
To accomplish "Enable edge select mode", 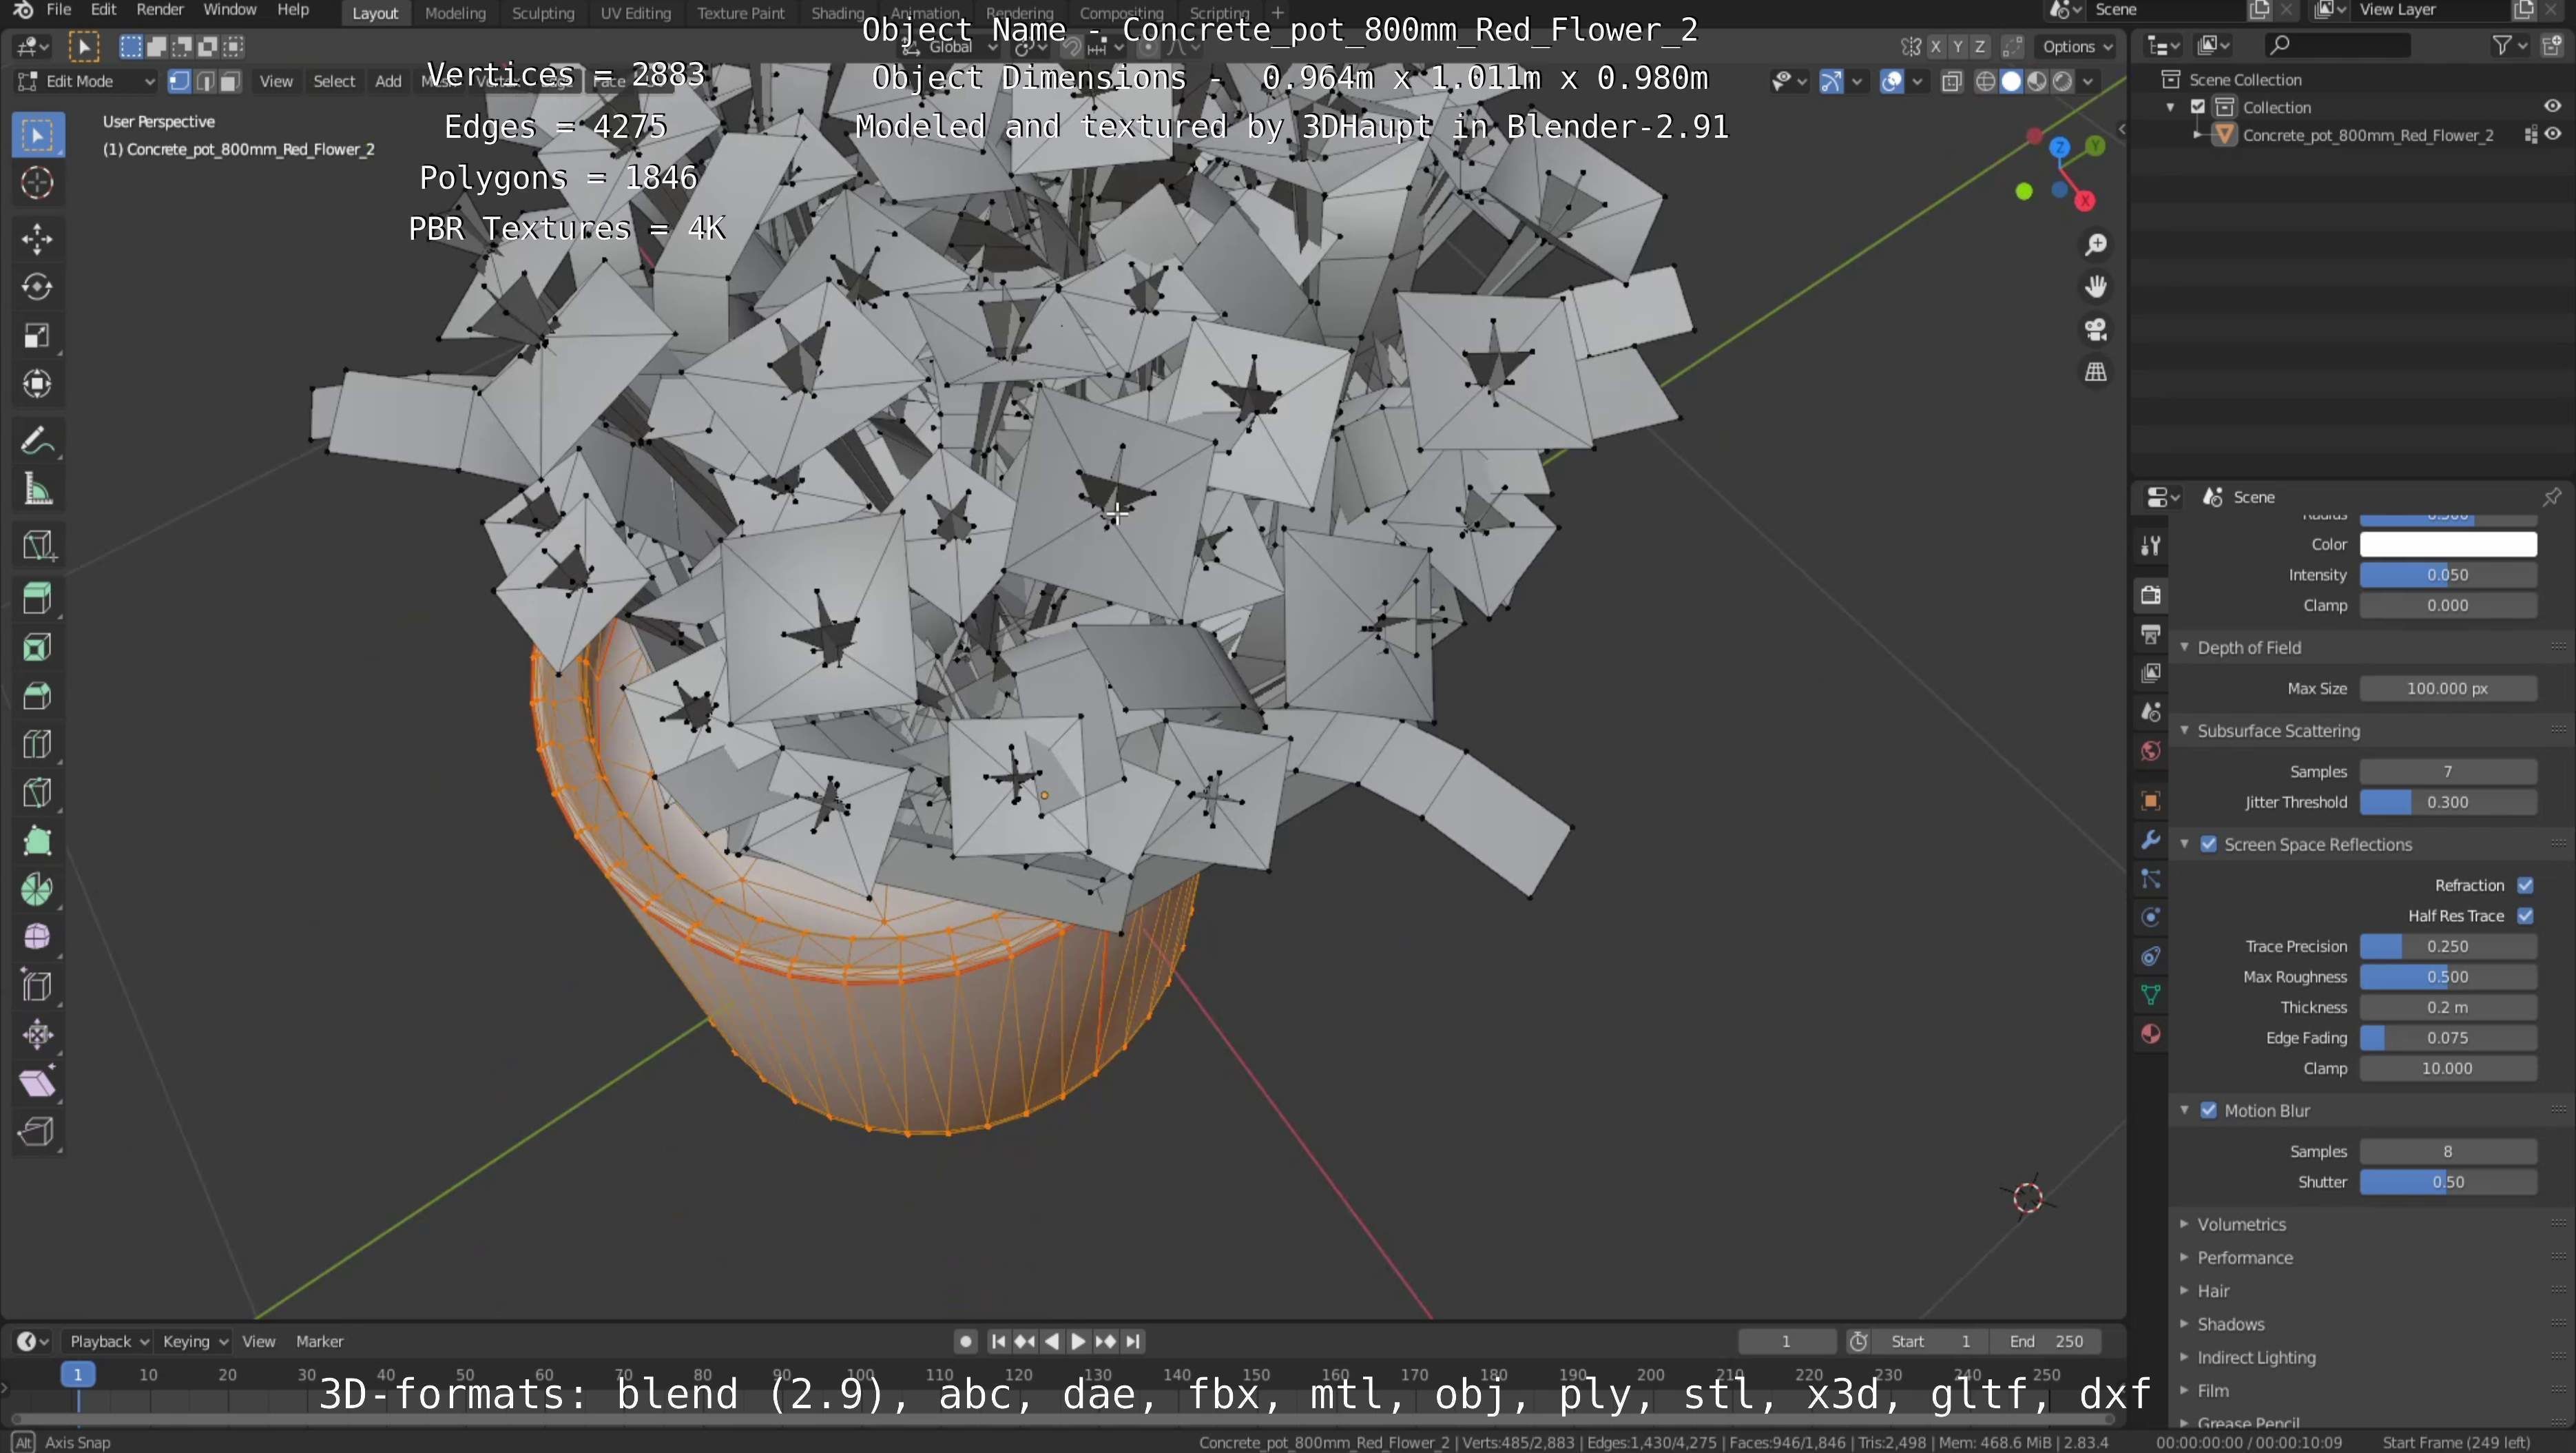I will point(205,81).
